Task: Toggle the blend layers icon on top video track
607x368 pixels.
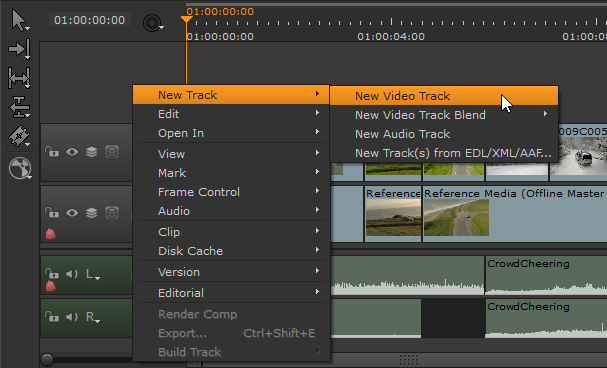Action: (92, 152)
